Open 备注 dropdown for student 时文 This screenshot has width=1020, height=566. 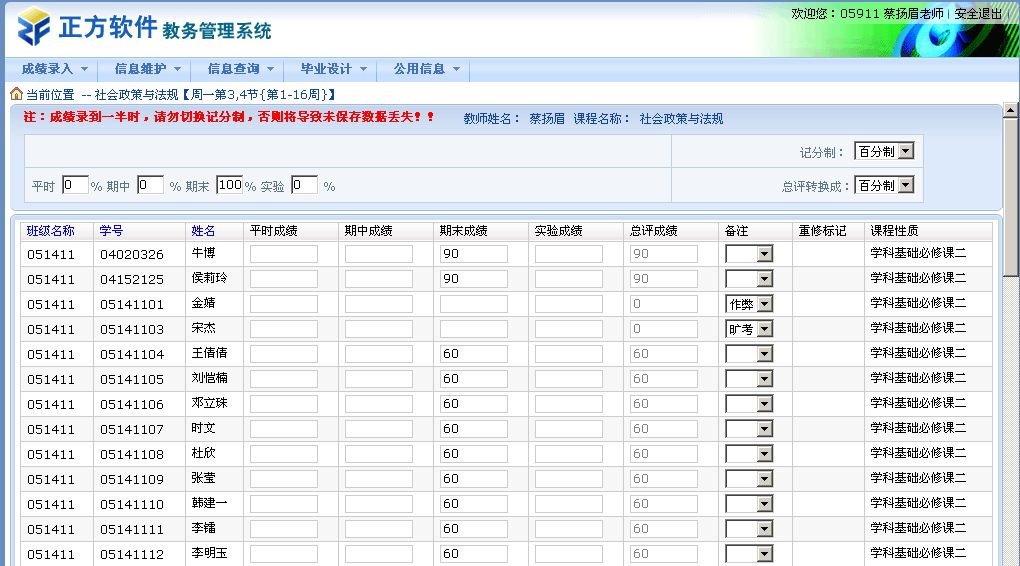click(749, 429)
